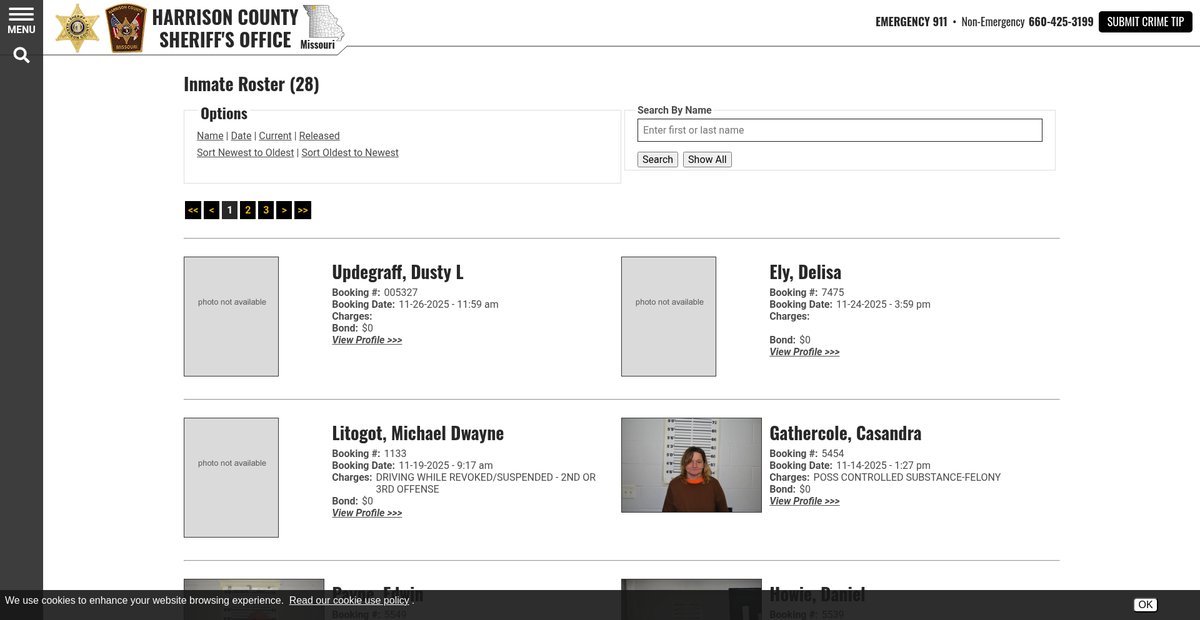The image size is (1200, 620).
Task: Sort roster by Date
Action: (x=241, y=136)
